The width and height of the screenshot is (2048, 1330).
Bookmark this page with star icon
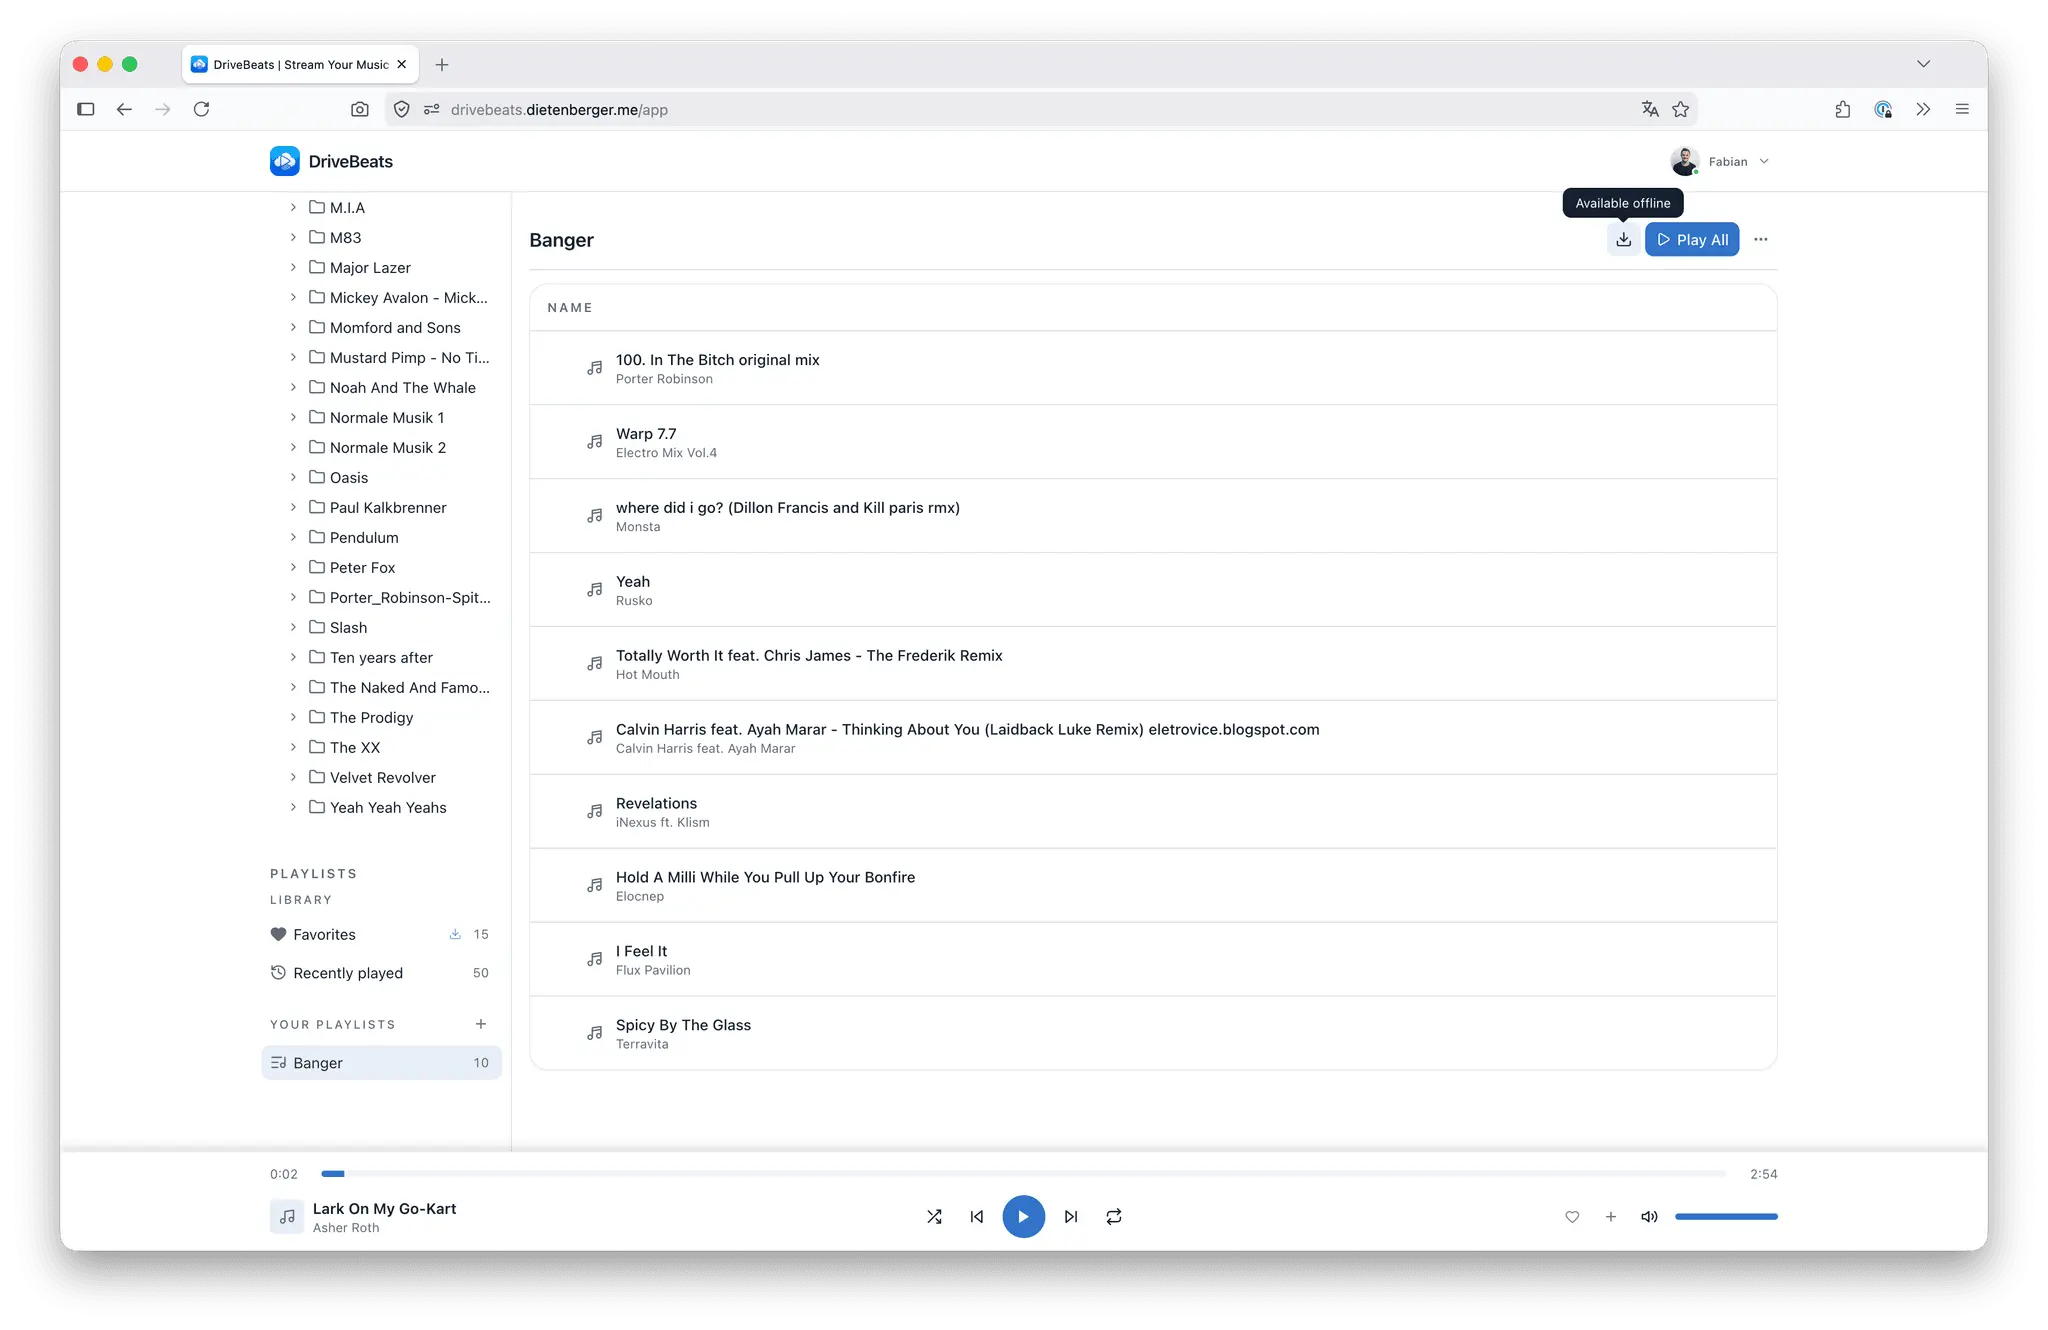(1681, 109)
